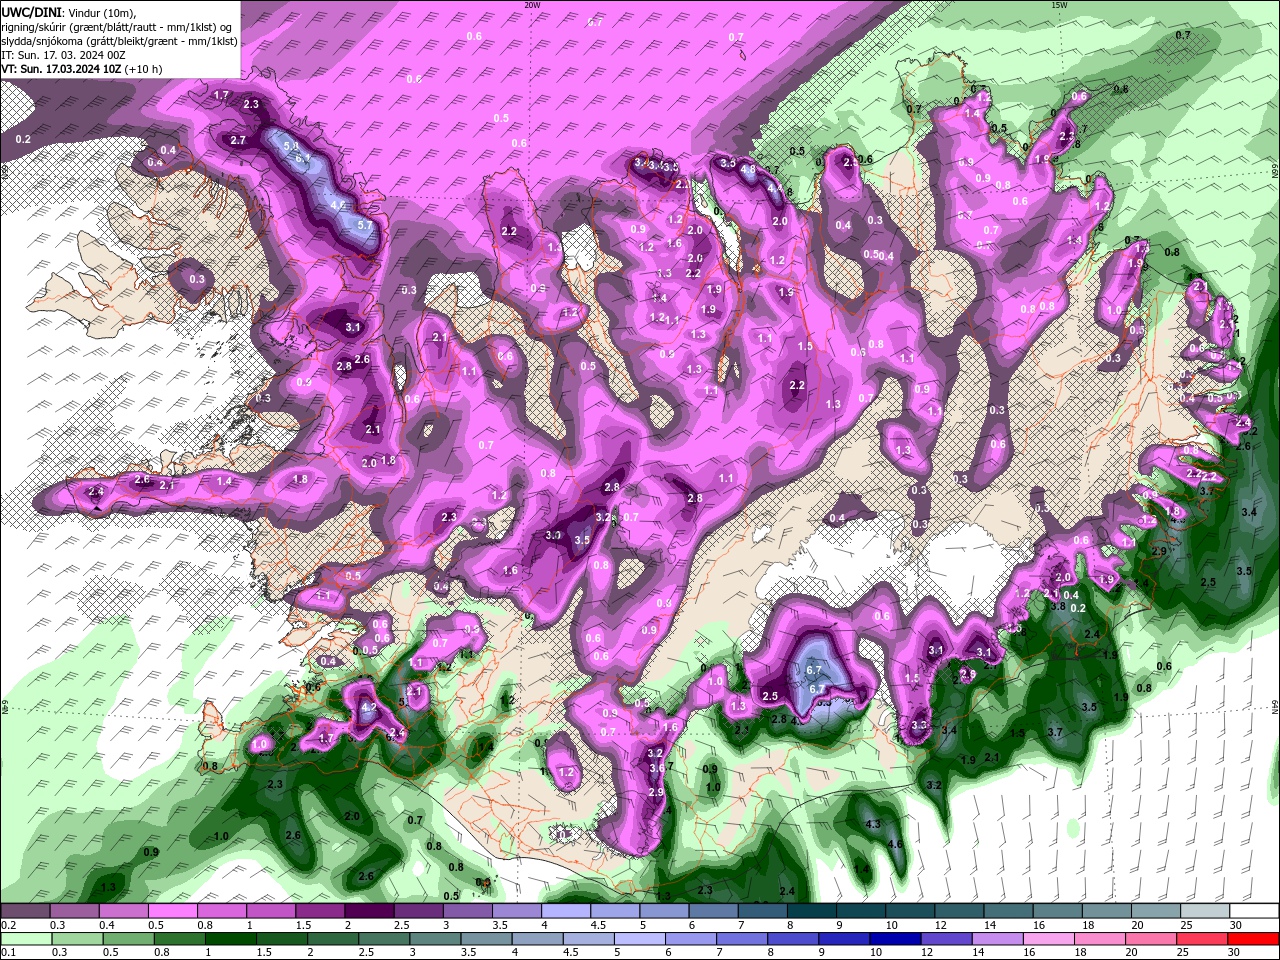The width and height of the screenshot is (1280, 960).
Task: Select the crimson 25 legend swatch
Action: 1201,939
